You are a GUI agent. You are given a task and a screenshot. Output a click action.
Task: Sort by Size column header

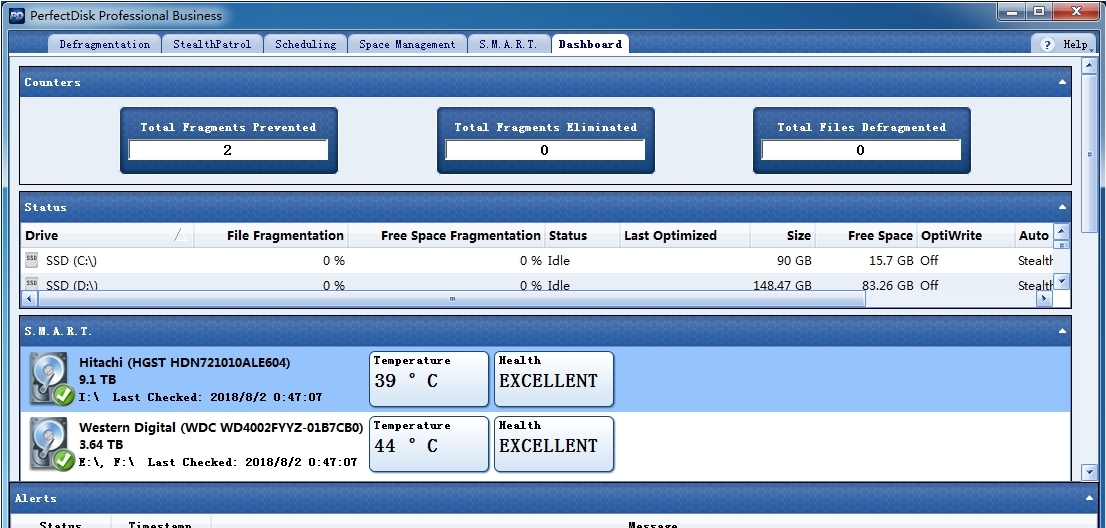(782, 235)
